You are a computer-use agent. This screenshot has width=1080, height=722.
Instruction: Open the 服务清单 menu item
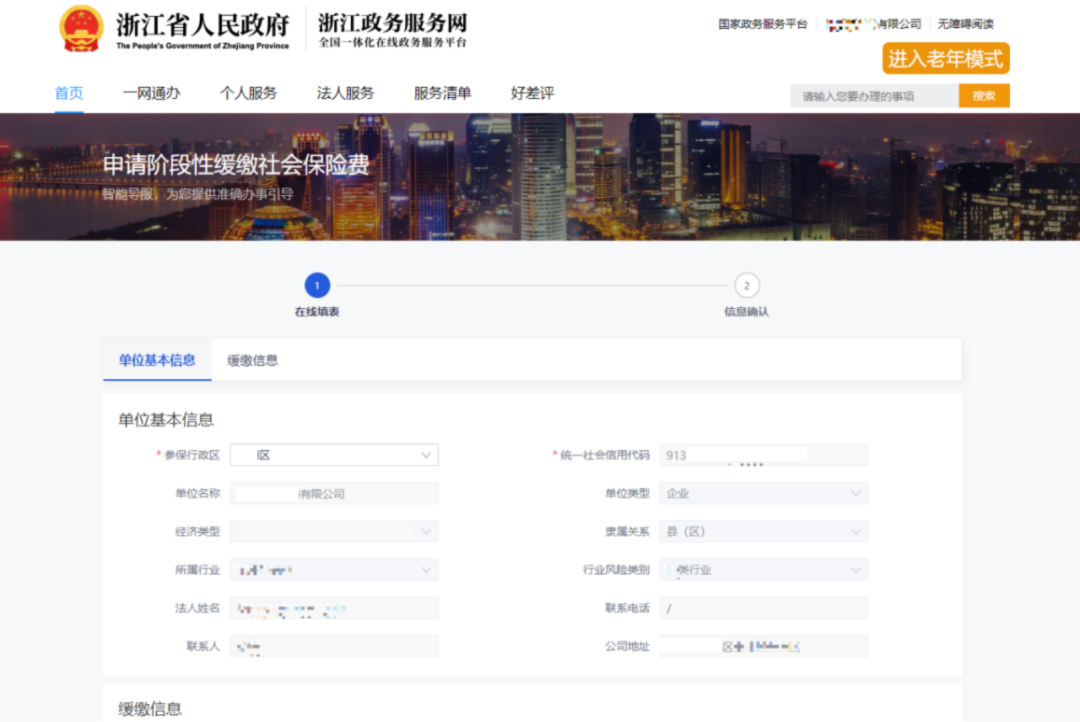pos(442,93)
